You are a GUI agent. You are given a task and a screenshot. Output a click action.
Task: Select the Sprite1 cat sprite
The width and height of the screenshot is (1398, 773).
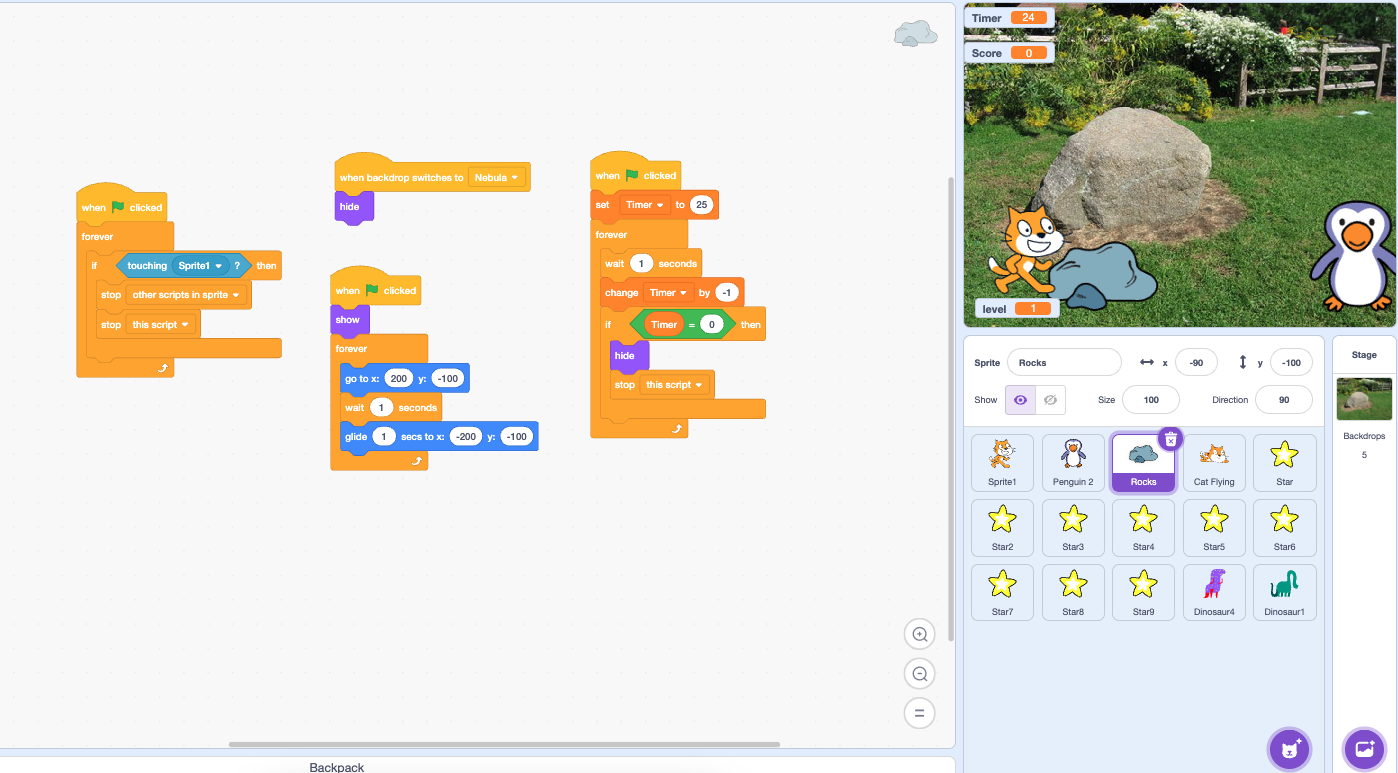1002,462
